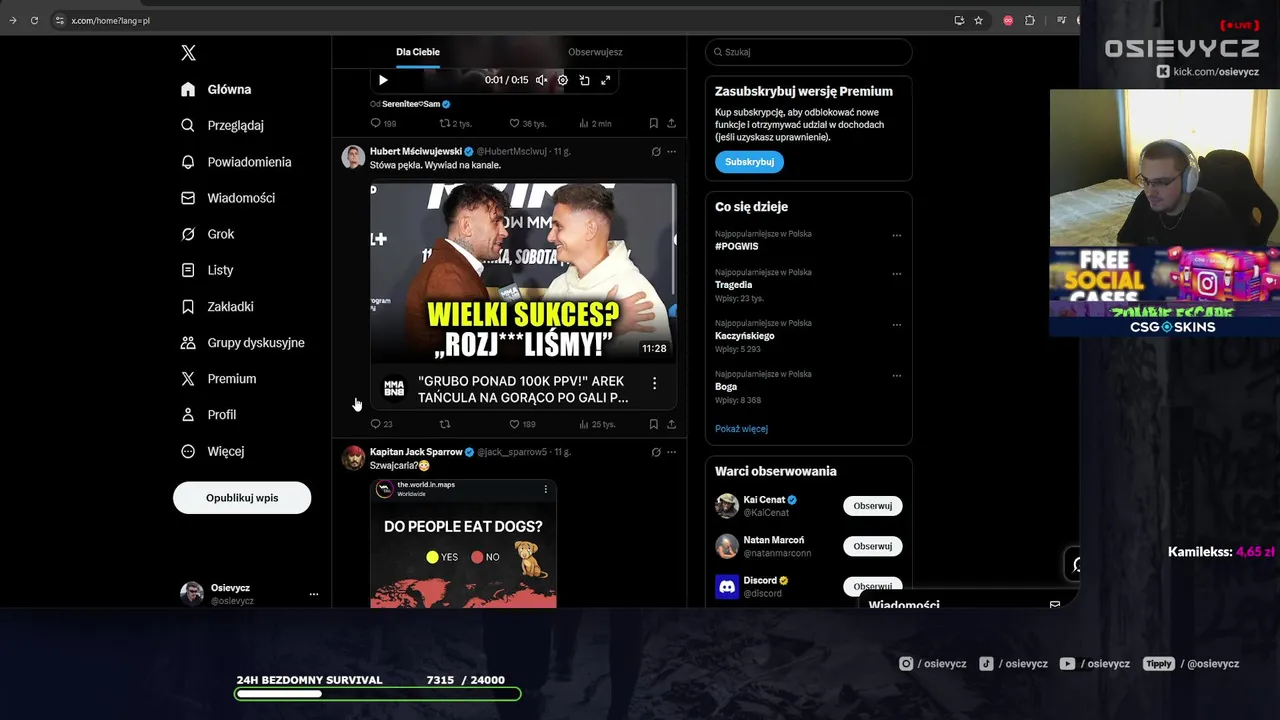Open MMA video thumbnail WIELKI SUKCES
The image size is (1280, 720).
pyautogui.click(x=523, y=272)
